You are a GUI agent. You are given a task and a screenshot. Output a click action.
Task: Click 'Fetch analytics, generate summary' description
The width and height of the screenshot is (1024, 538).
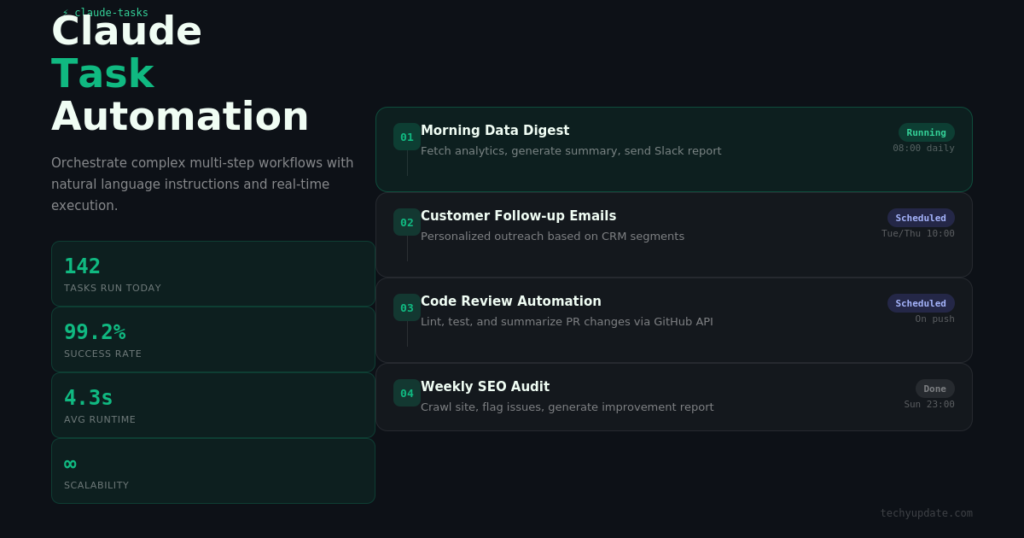click(571, 151)
